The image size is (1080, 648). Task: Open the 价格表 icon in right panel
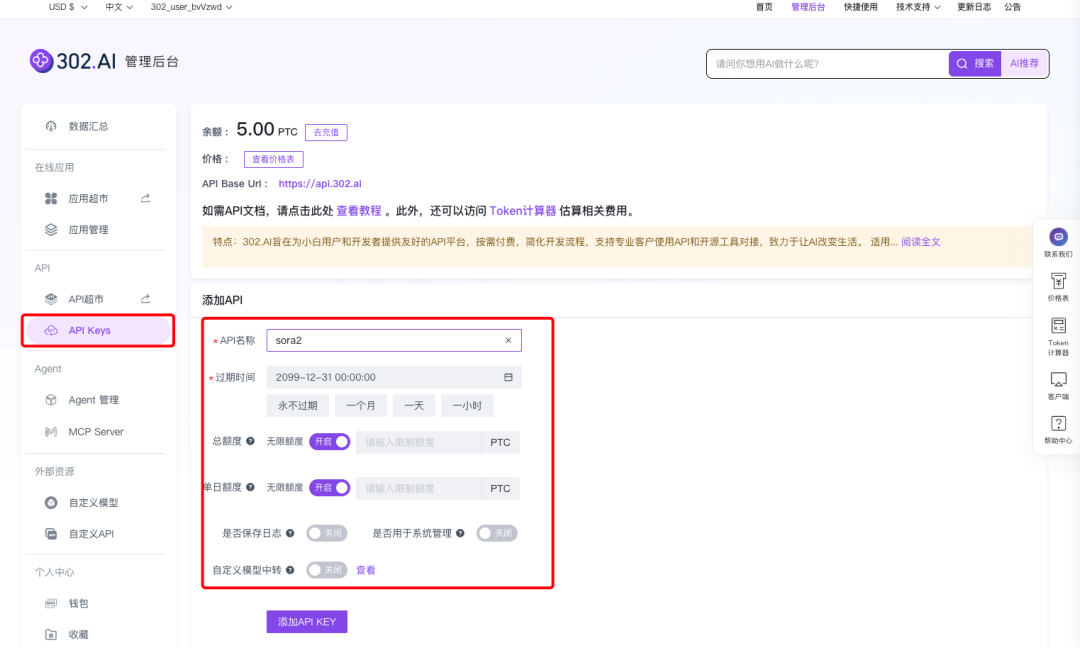pyautogui.click(x=1058, y=281)
